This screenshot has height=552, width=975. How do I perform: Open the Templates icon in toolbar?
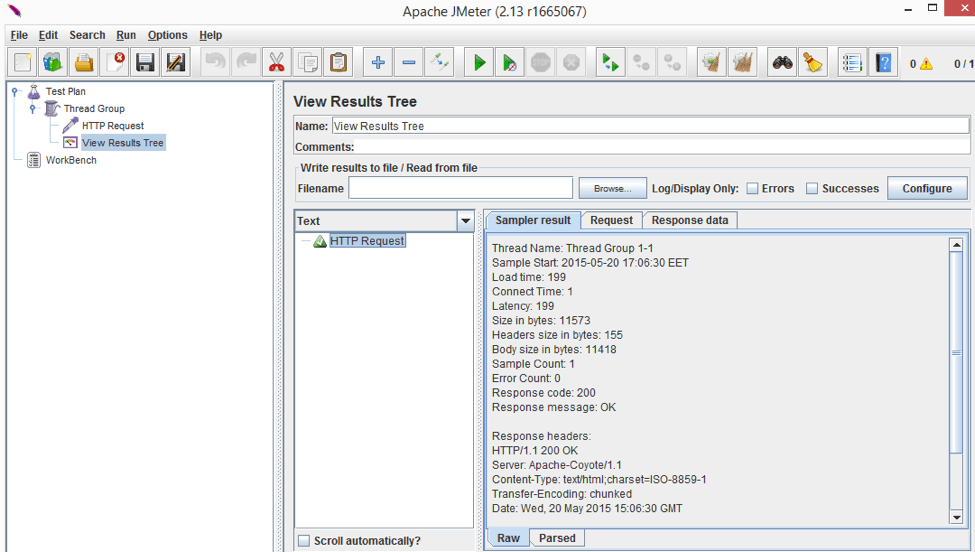(x=53, y=62)
